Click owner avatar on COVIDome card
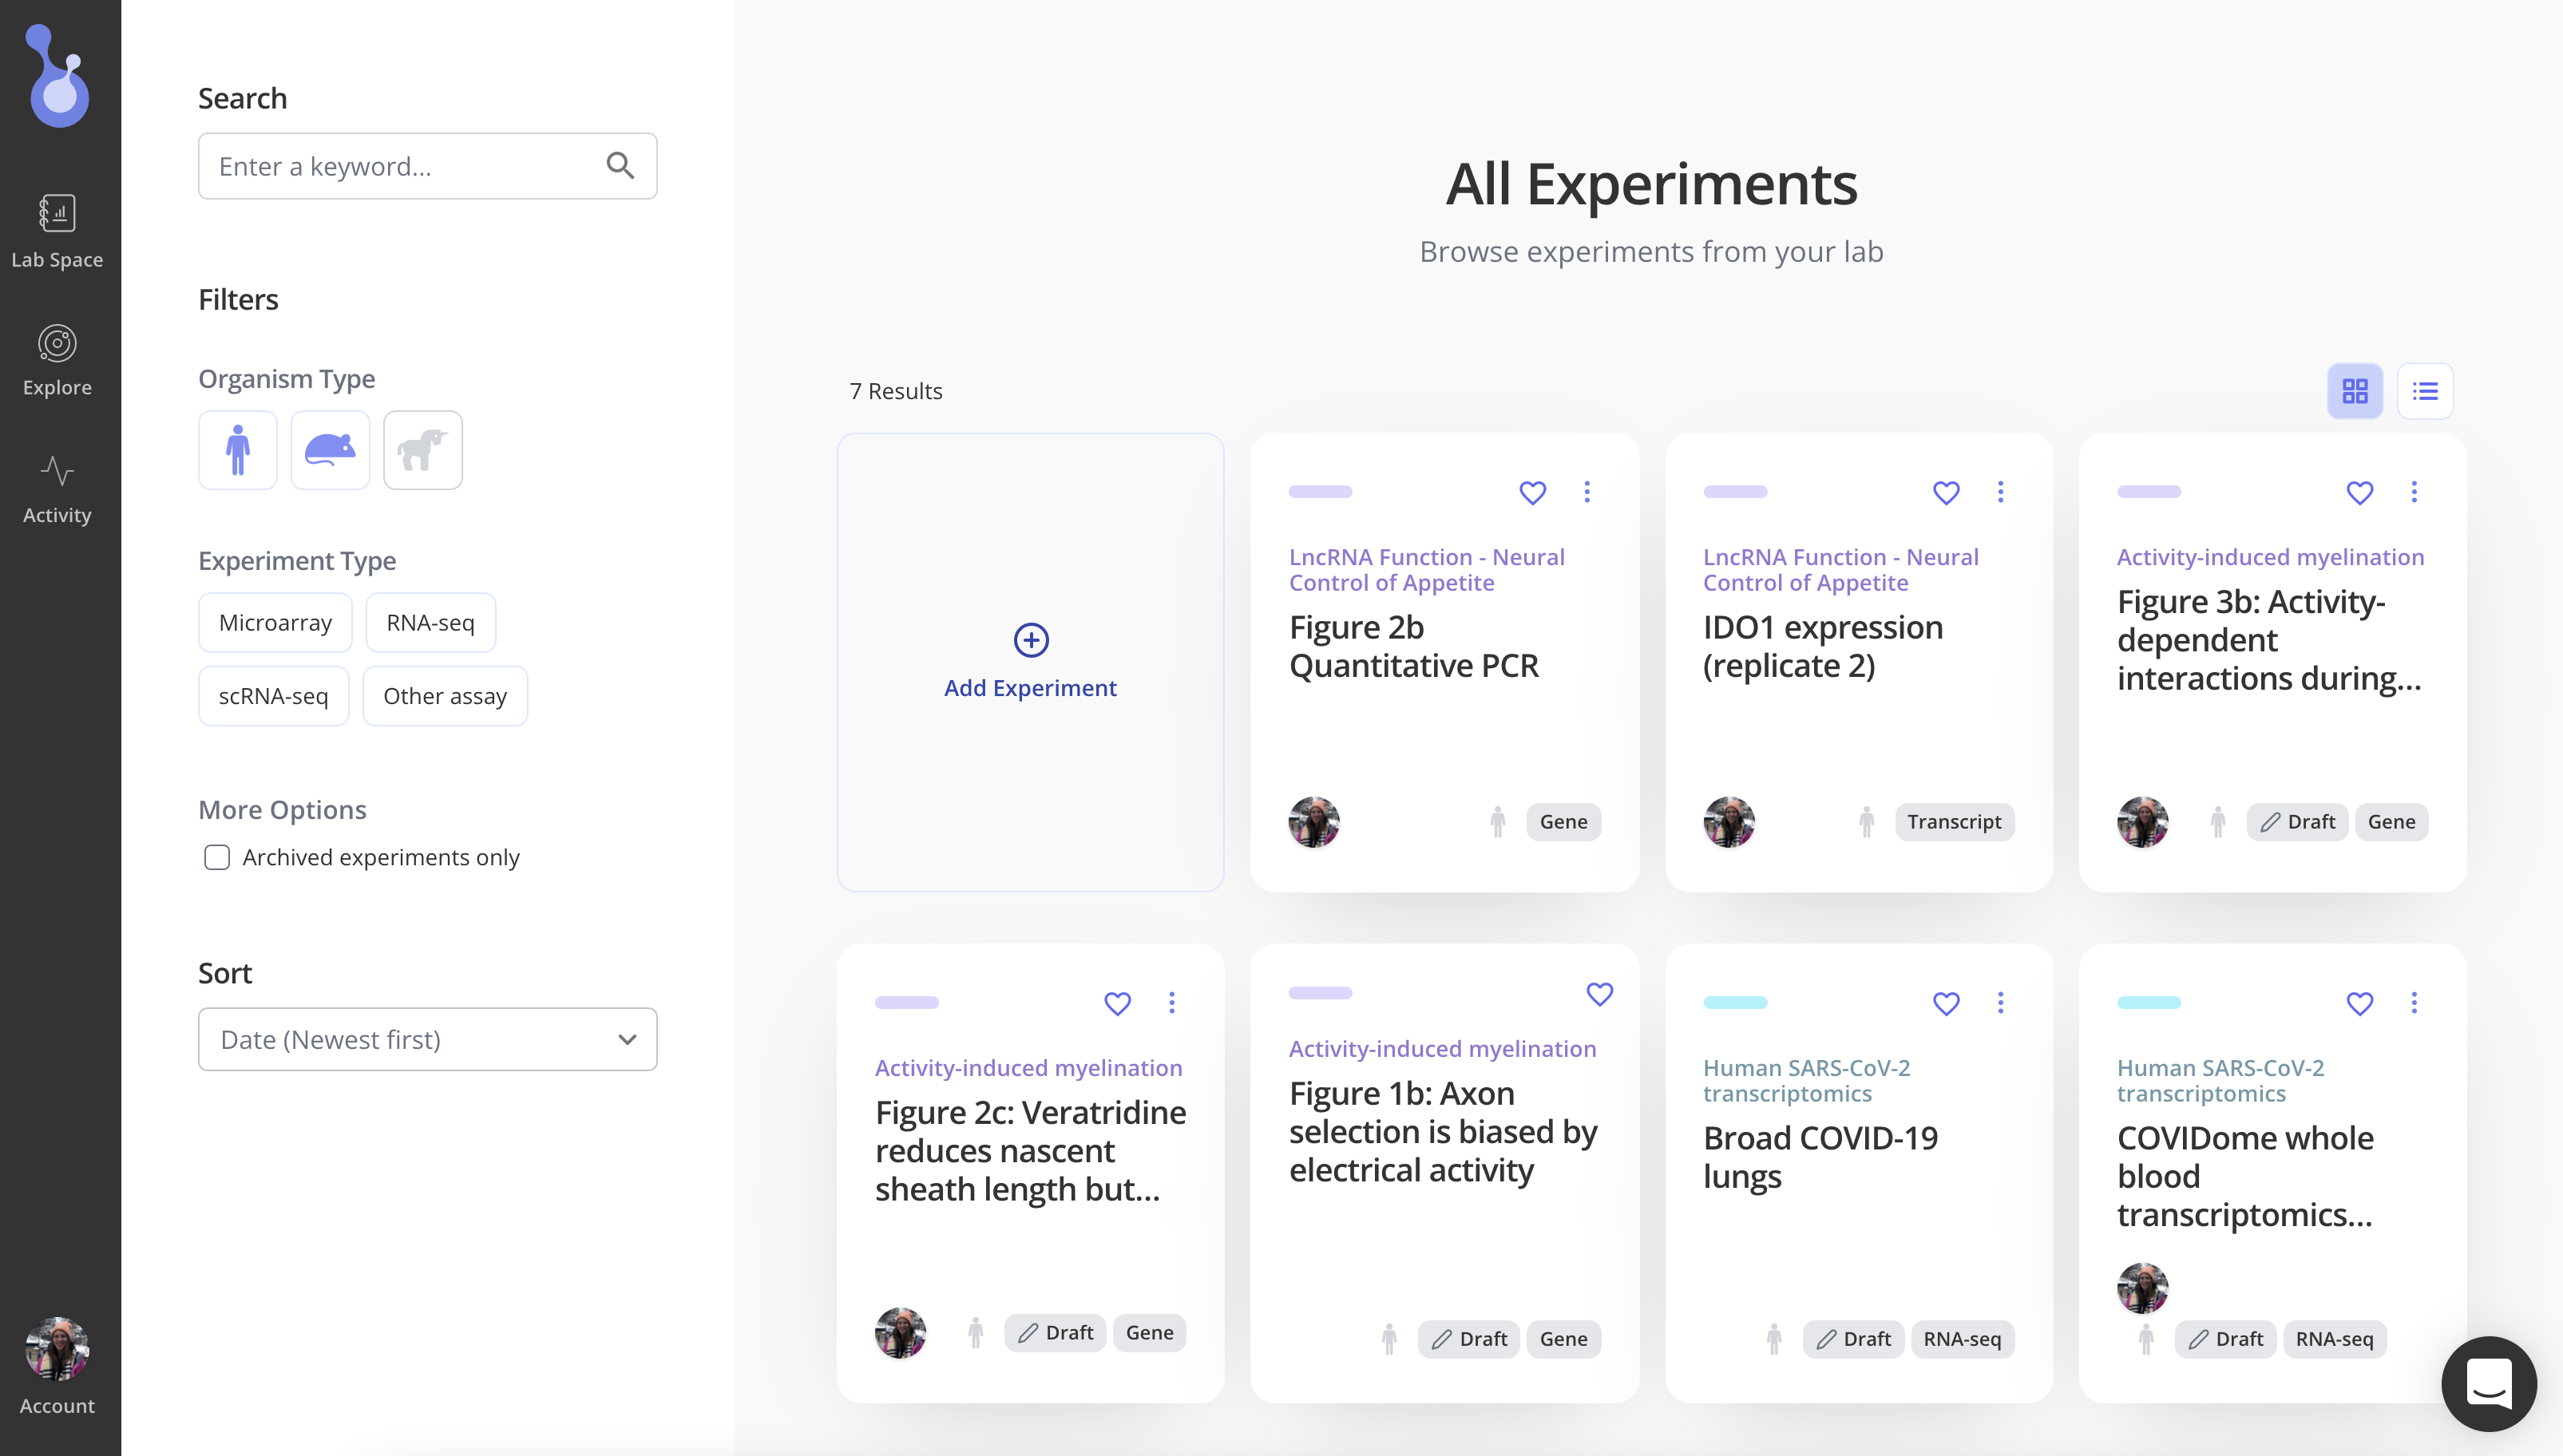The image size is (2563, 1456). click(2142, 1287)
